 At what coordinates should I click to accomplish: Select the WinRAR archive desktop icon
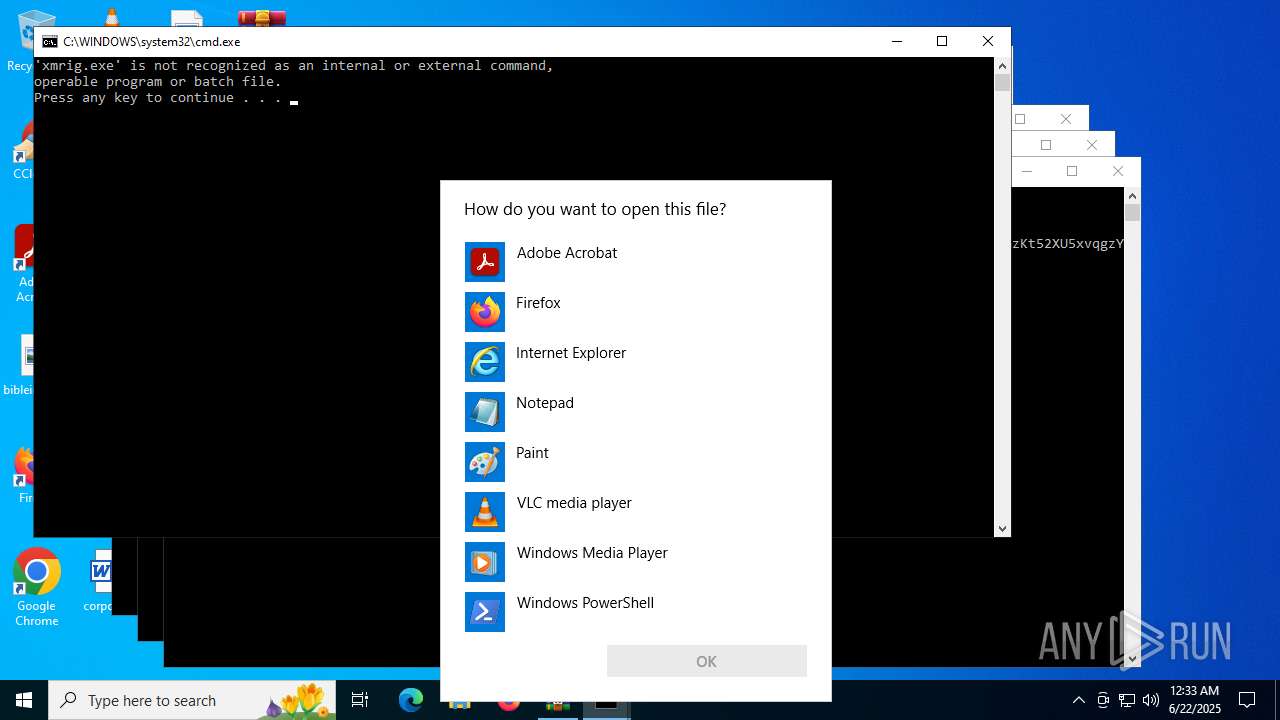click(x=262, y=18)
